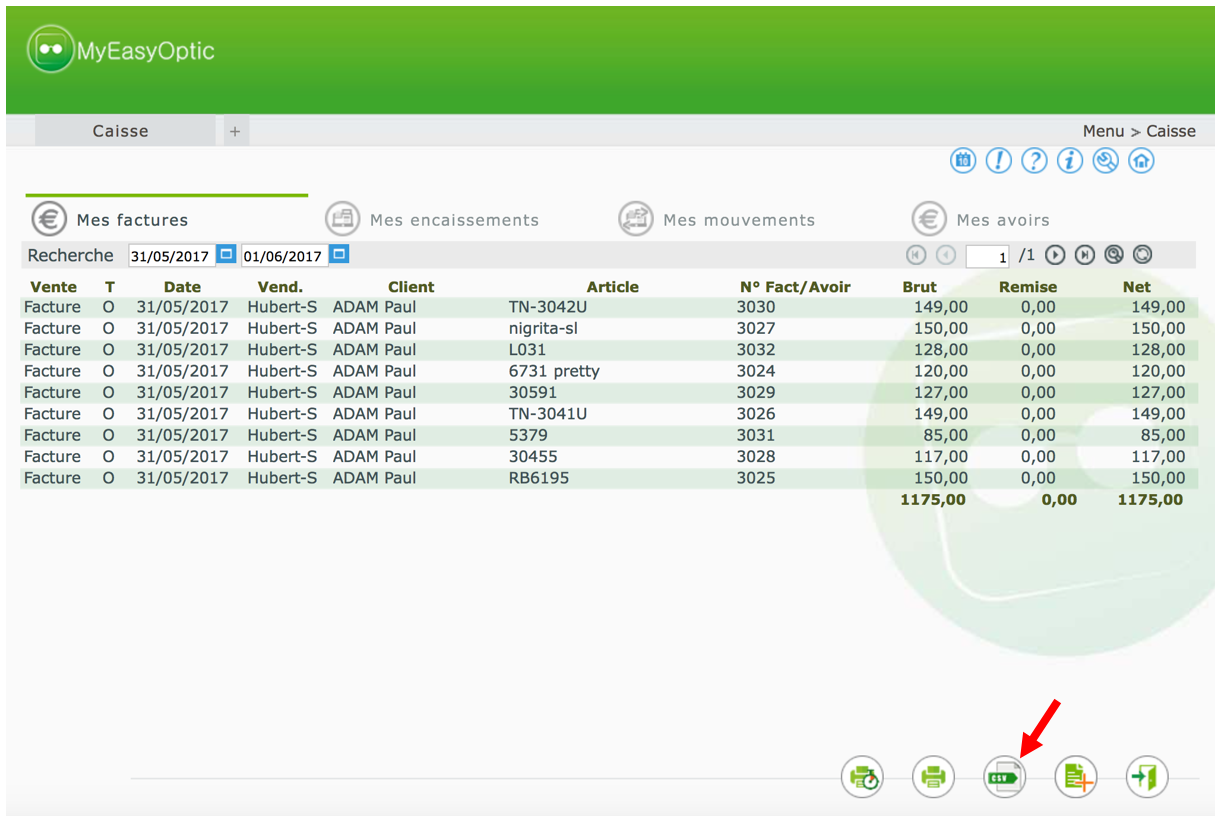Select article L031 row

click(x=609, y=350)
